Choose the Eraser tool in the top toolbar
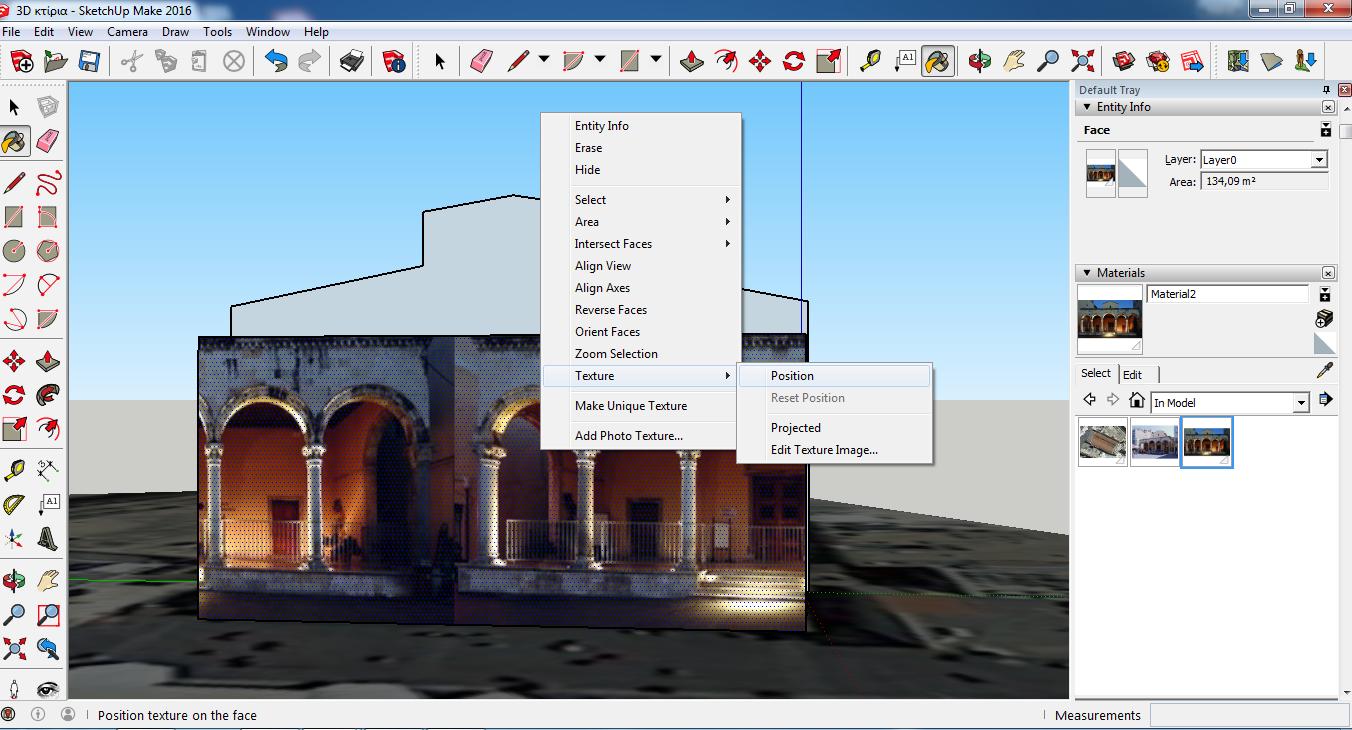 tap(482, 61)
